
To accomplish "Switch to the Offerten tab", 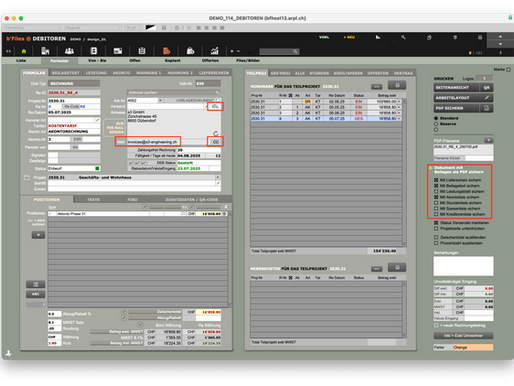I will tap(210, 61).
